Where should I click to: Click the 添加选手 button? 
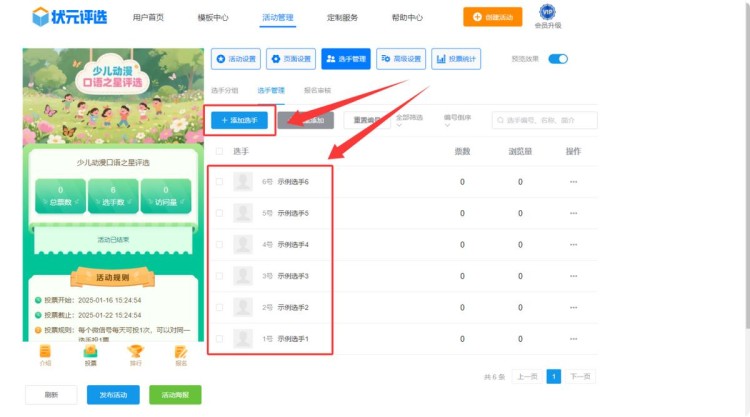point(239,120)
